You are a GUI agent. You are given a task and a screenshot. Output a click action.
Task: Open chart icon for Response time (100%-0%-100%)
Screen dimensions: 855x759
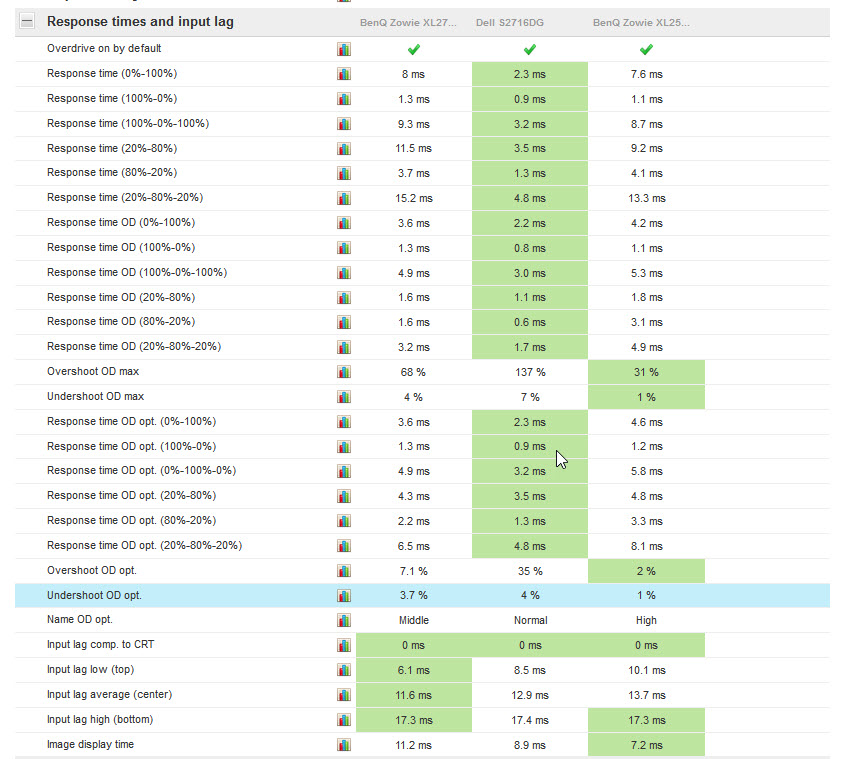[x=344, y=124]
